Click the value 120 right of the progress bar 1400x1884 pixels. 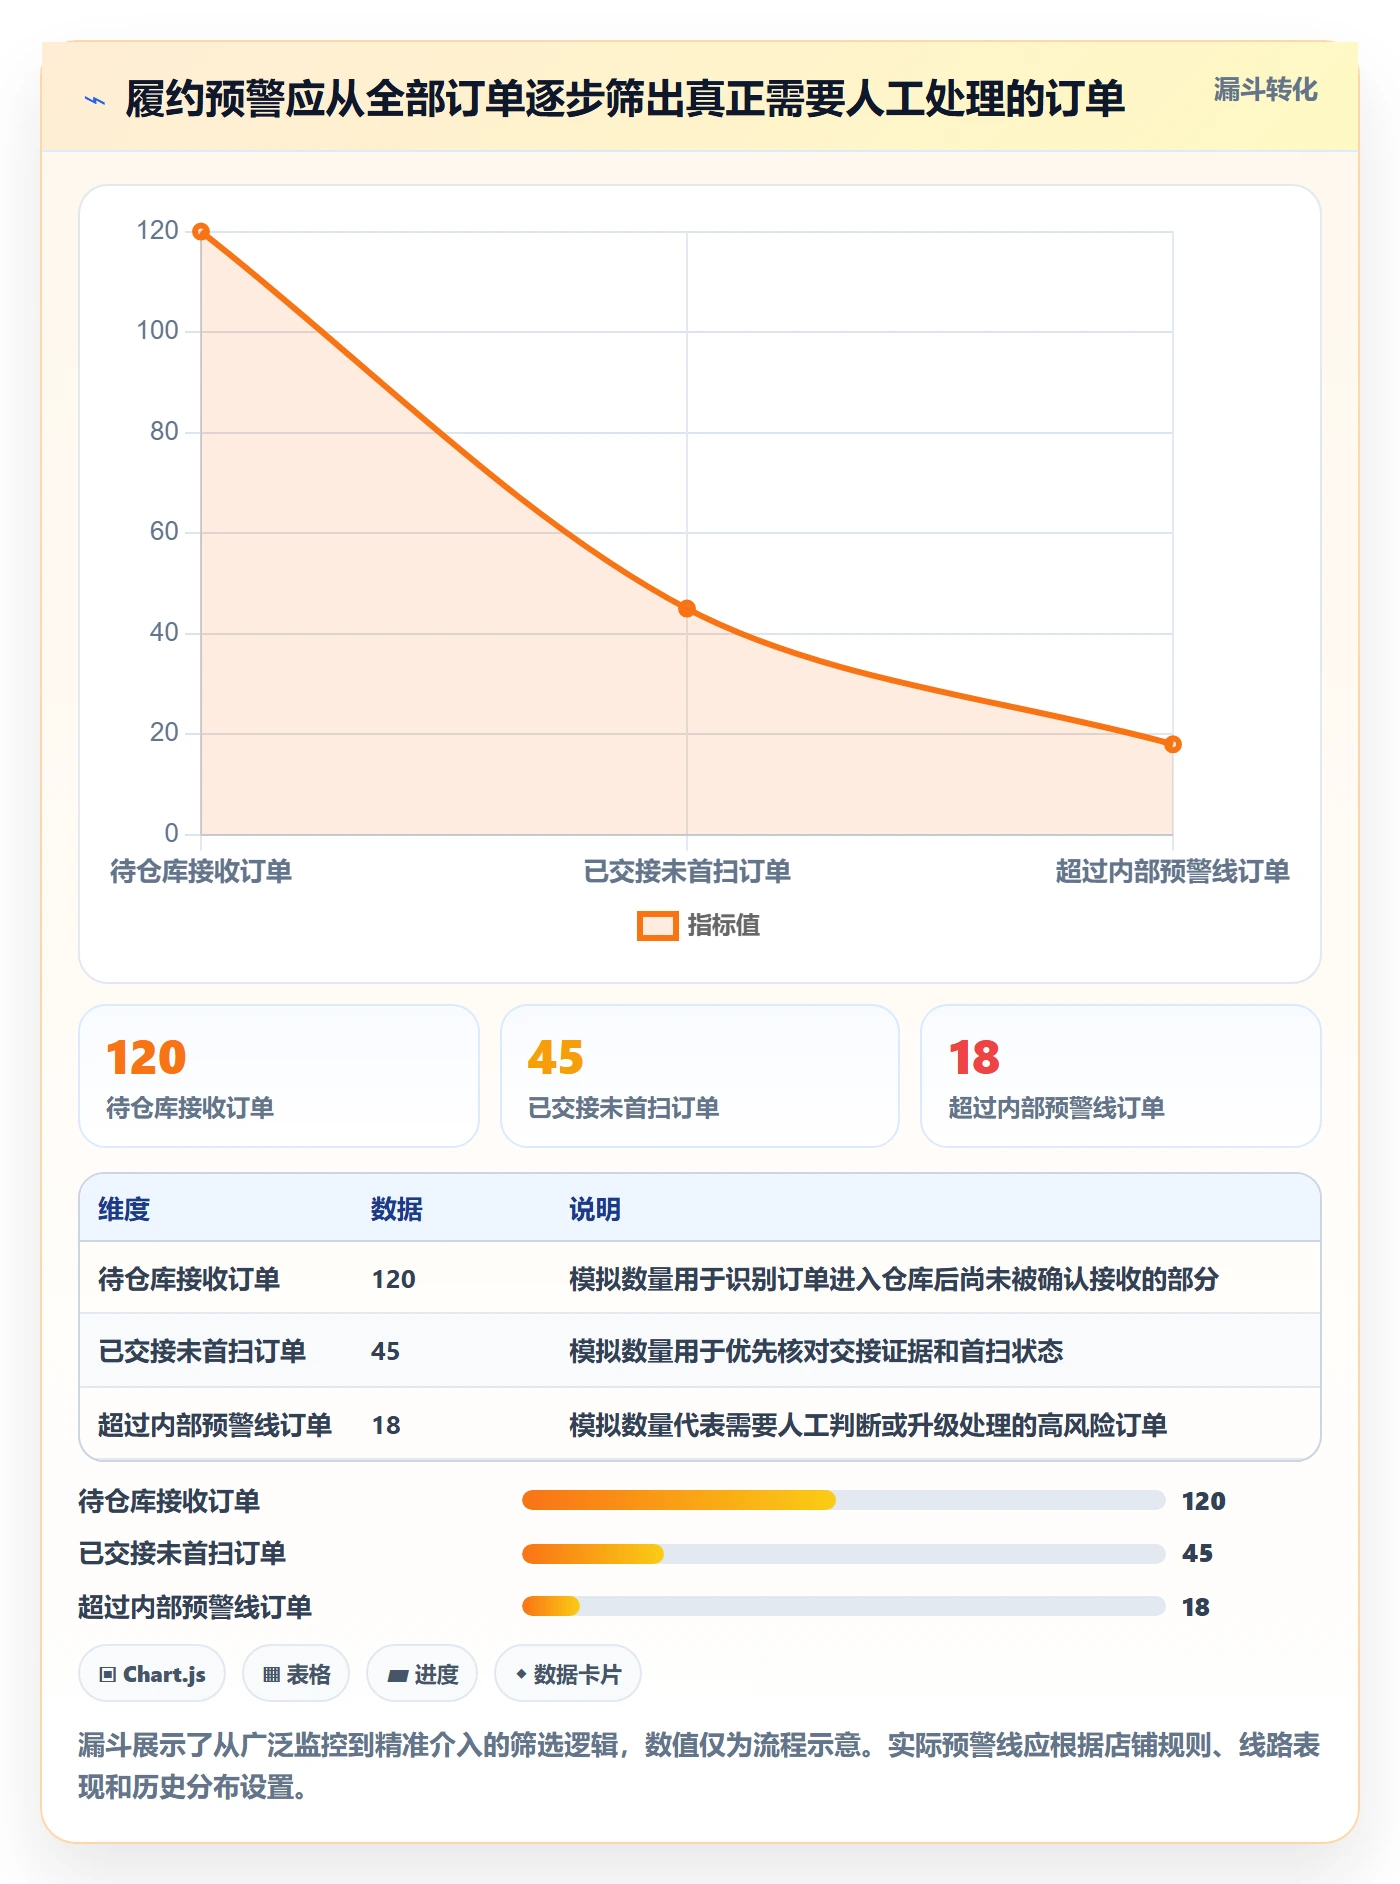coord(1204,1501)
